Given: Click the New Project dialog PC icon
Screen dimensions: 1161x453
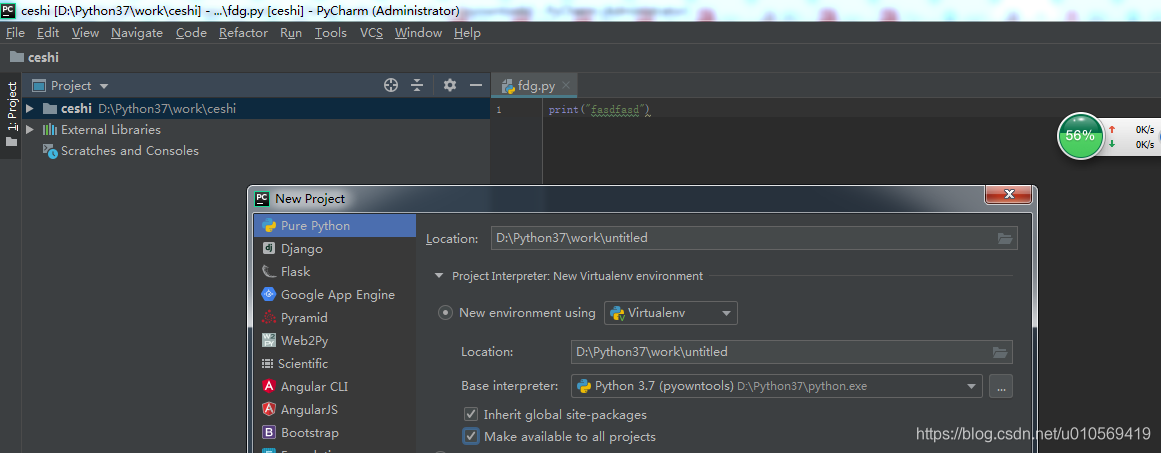Looking at the screenshot, I should coord(261,198).
